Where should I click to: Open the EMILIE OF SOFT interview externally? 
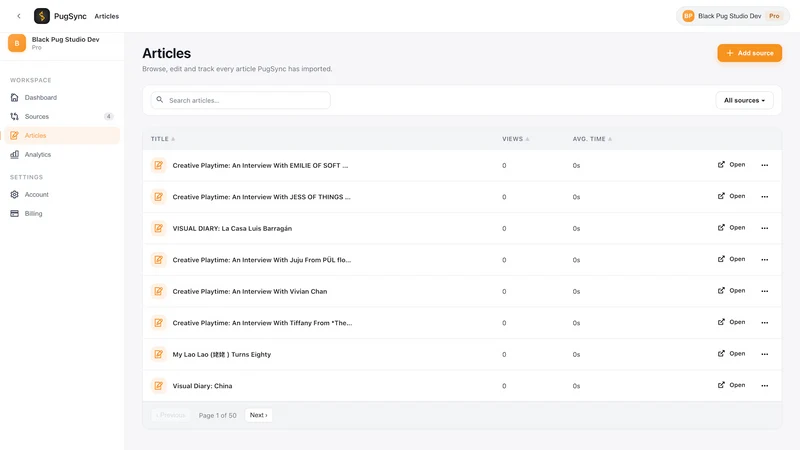[732, 165]
